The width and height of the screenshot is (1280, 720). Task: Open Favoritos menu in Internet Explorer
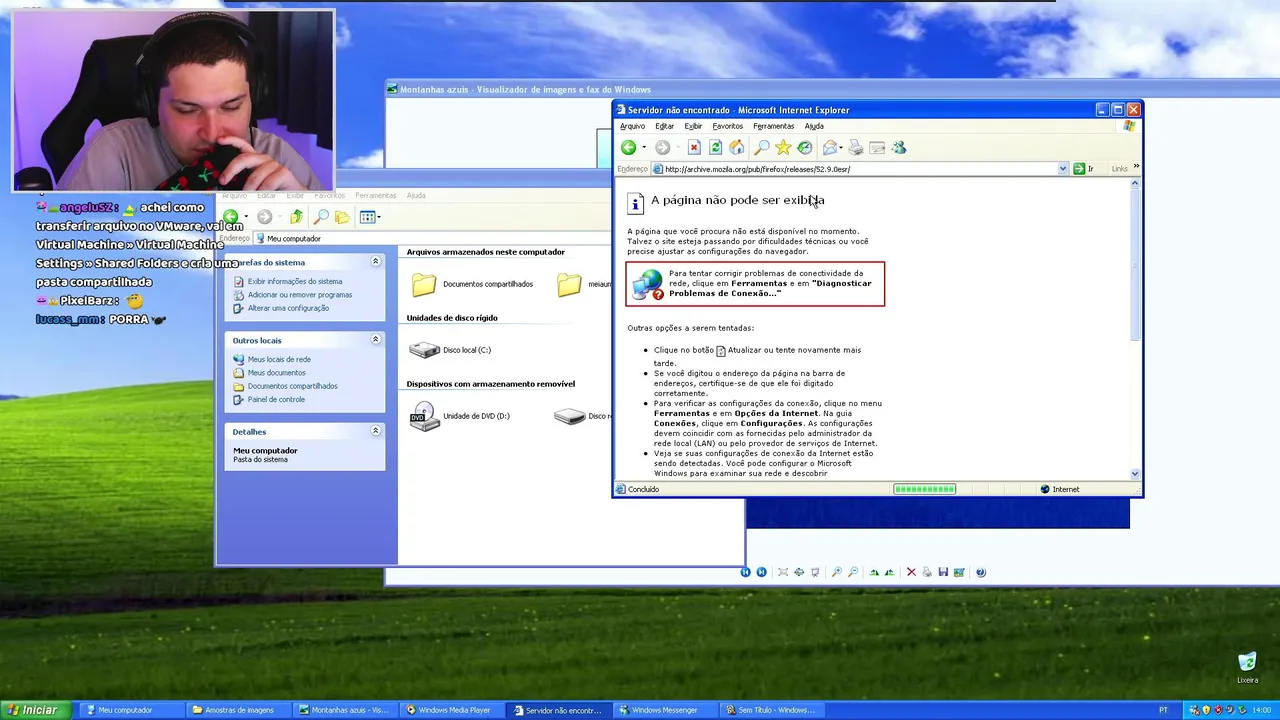727,126
